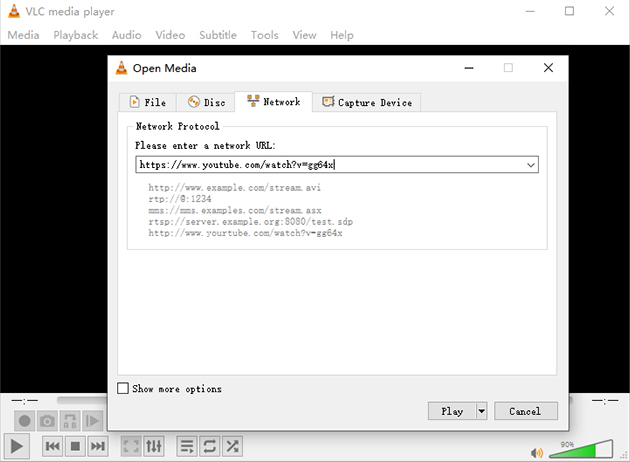
Task: Take a snapshot with camera icon
Action: pyautogui.click(x=47, y=421)
